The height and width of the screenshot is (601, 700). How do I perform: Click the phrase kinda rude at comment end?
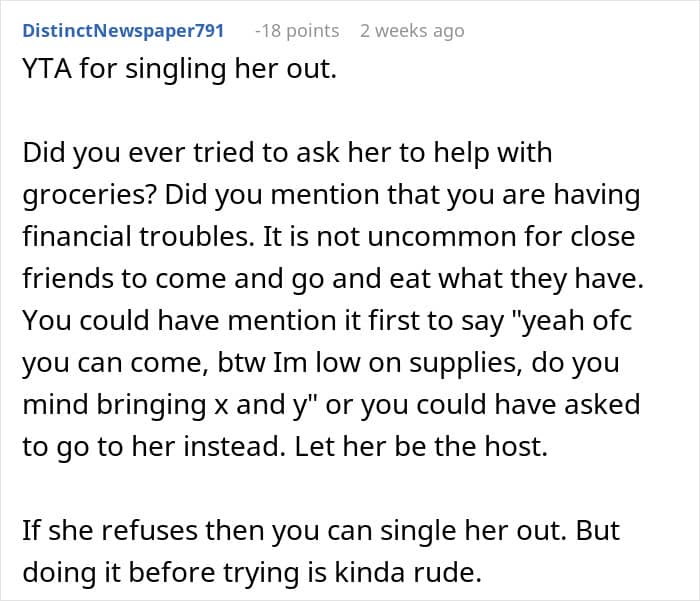click(x=408, y=572)
